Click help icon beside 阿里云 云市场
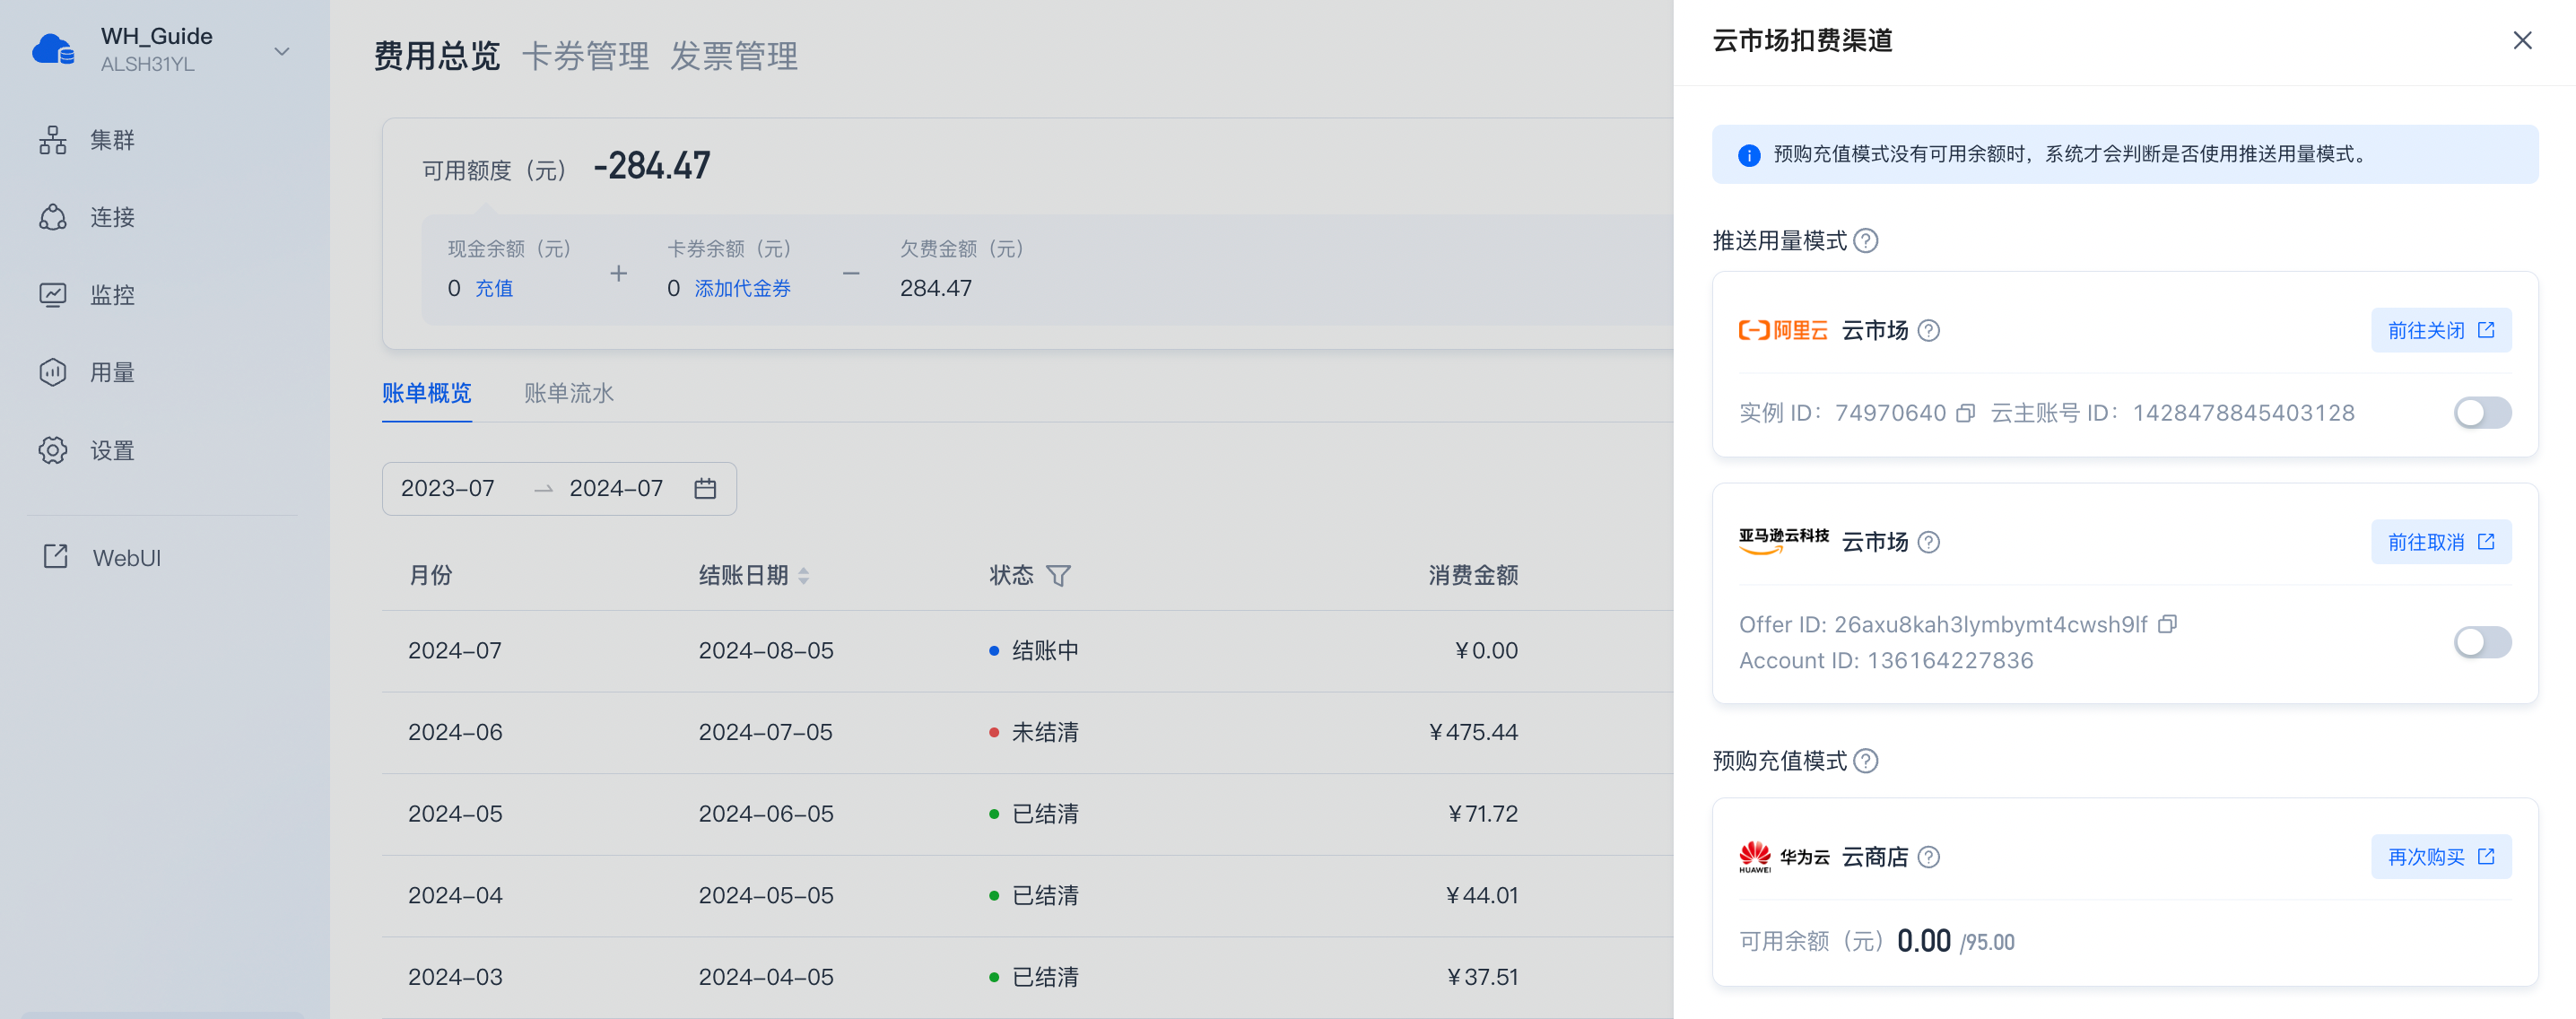 1929,330
